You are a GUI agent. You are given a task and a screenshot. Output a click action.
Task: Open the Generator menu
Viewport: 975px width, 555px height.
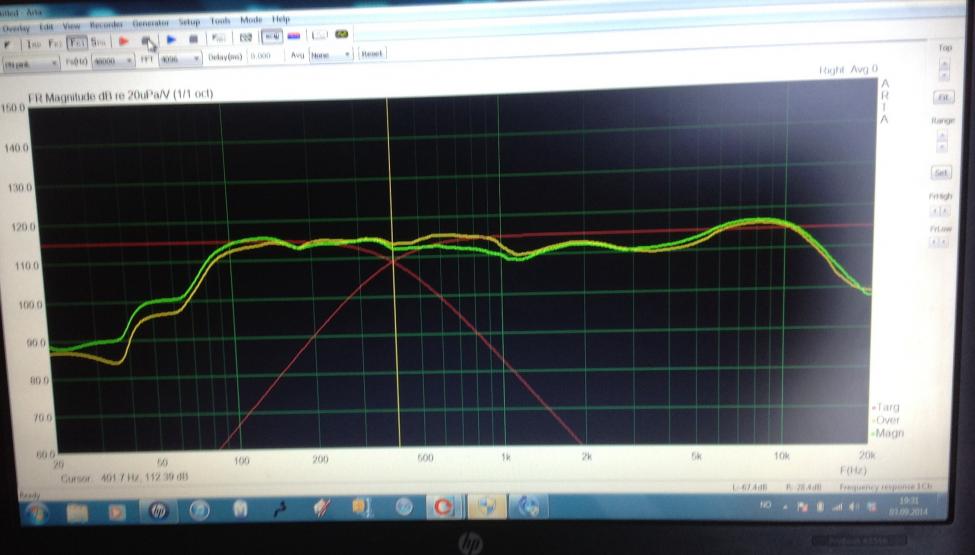pos(150,23)
